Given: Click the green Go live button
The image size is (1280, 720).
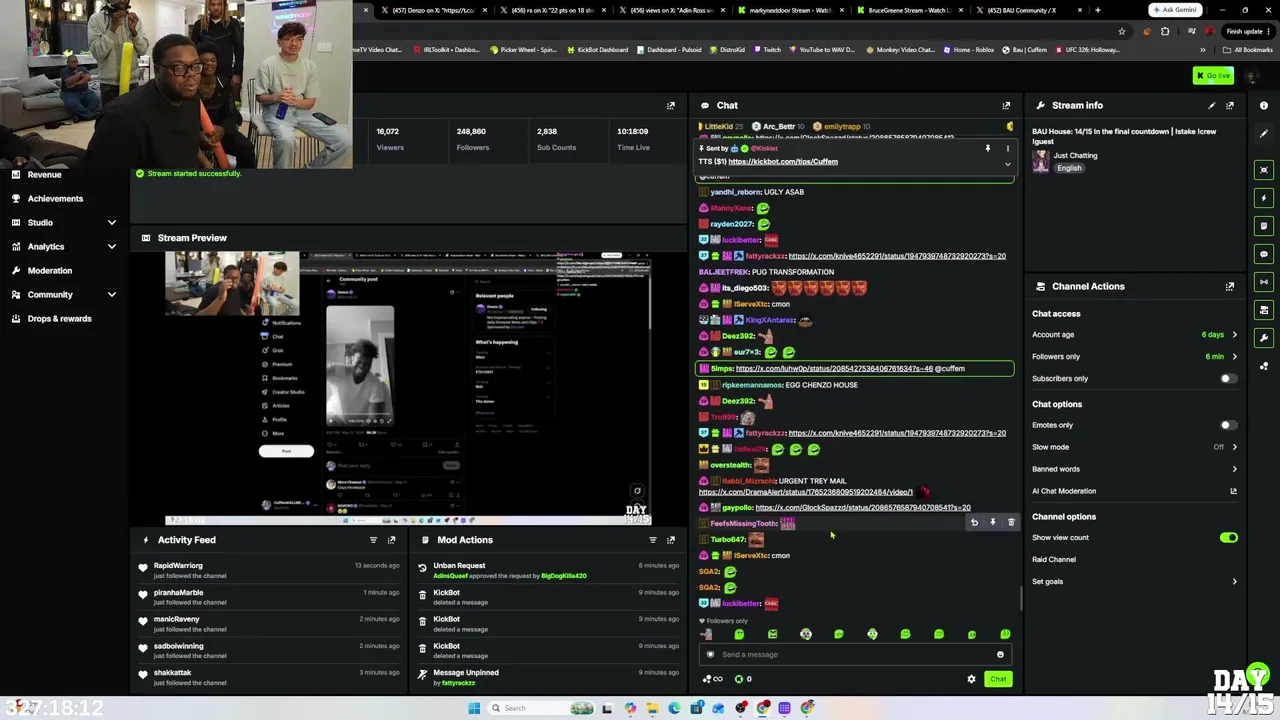Looking at the screenshot, I should coord(1213,76).
